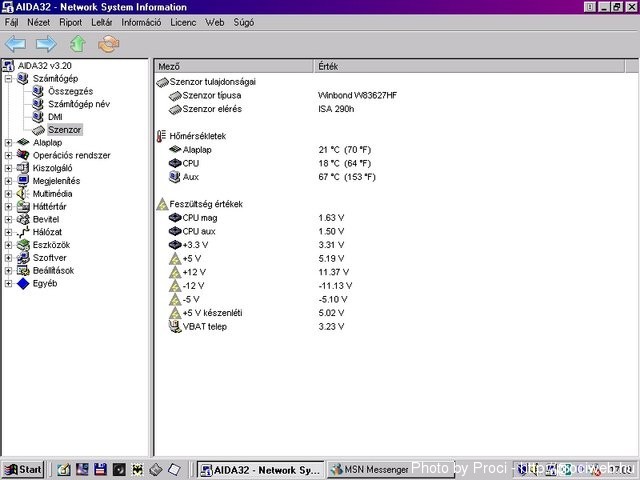
Task: Click the DMI tree icon
Action: pos(38,117)
